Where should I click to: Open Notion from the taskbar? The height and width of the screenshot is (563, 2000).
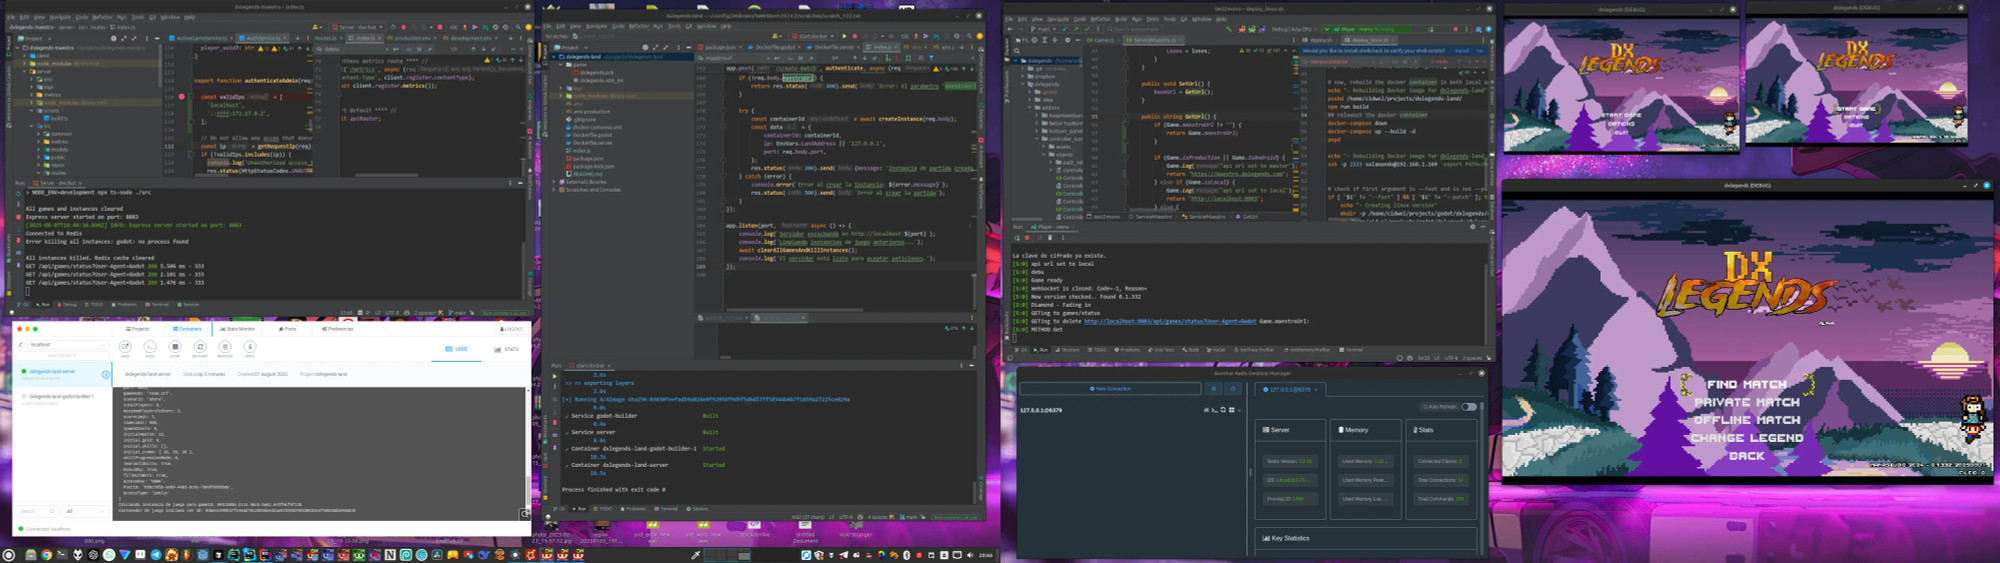point(390,555)
